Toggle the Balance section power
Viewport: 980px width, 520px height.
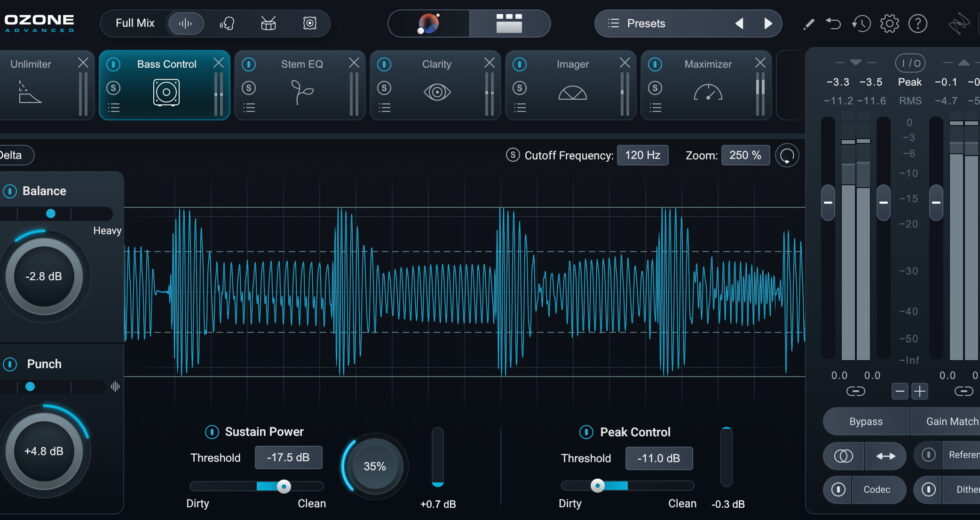tap(10, 191)
